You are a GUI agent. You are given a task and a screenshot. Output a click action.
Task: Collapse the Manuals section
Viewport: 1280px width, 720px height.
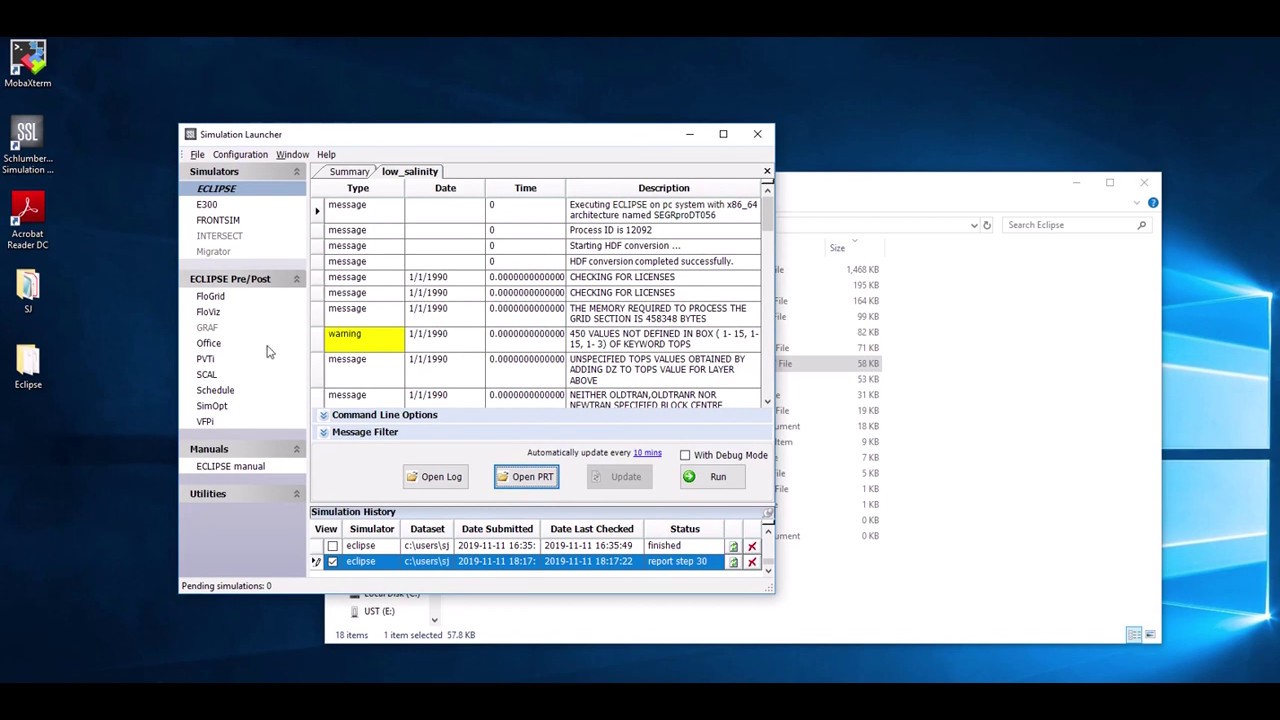(296, 449)
